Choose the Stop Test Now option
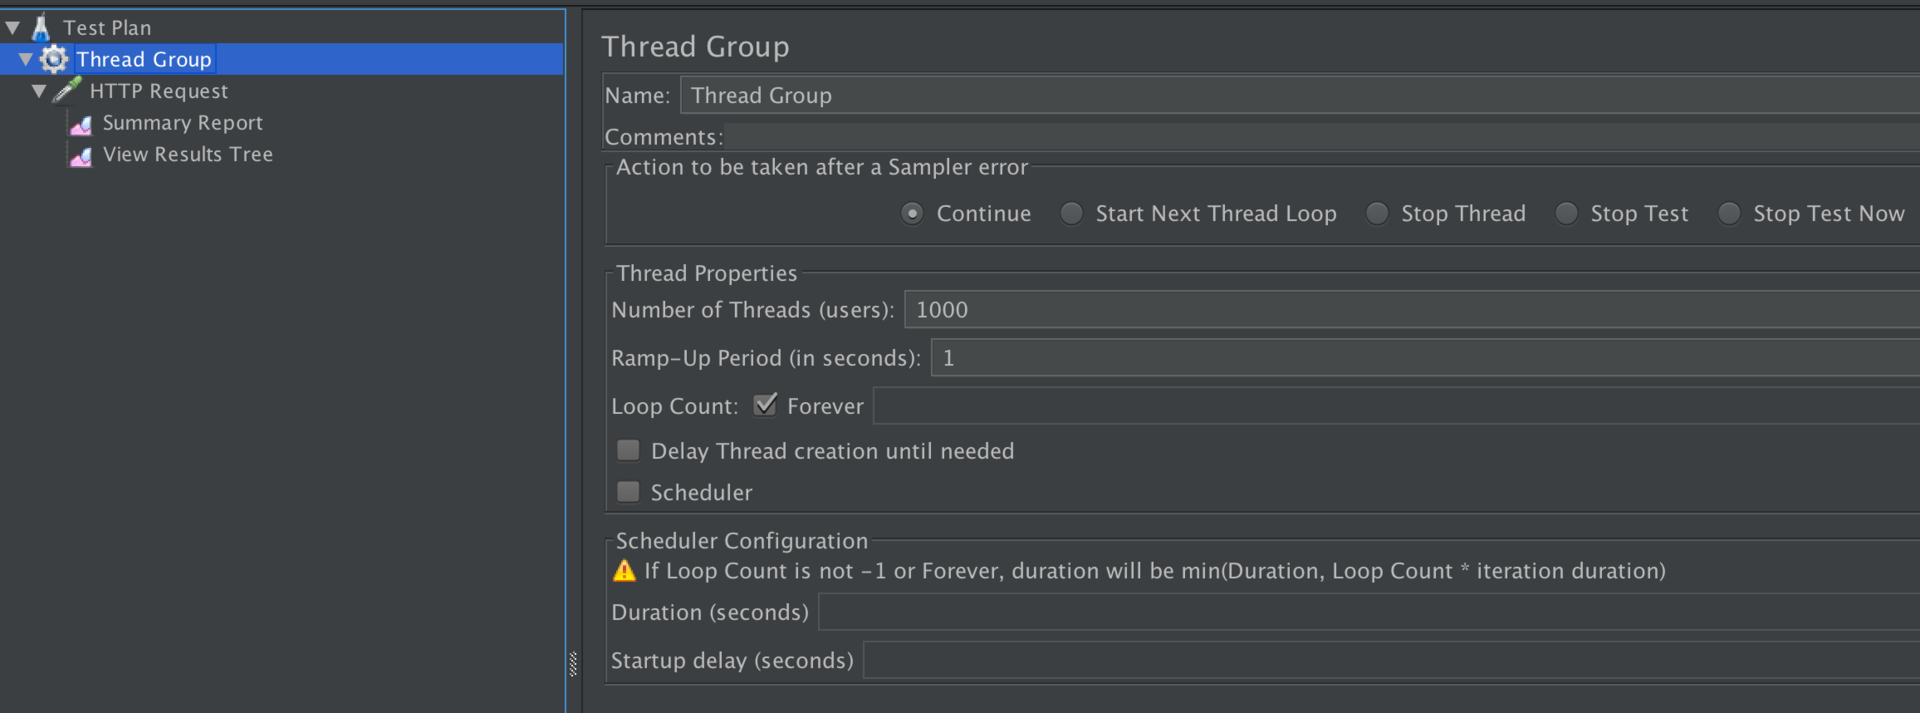This screenshot has width=1920, height=713. (x=1729, y=214)
